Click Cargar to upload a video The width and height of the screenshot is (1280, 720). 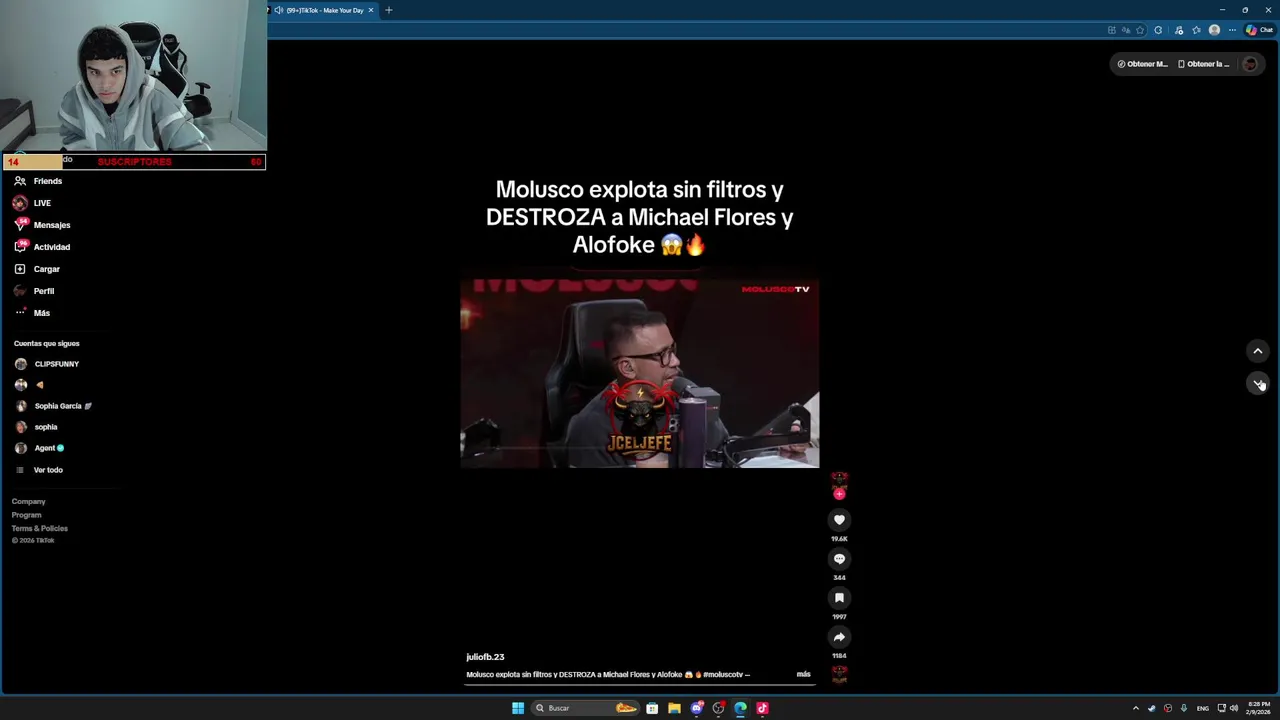click(37, 269)
